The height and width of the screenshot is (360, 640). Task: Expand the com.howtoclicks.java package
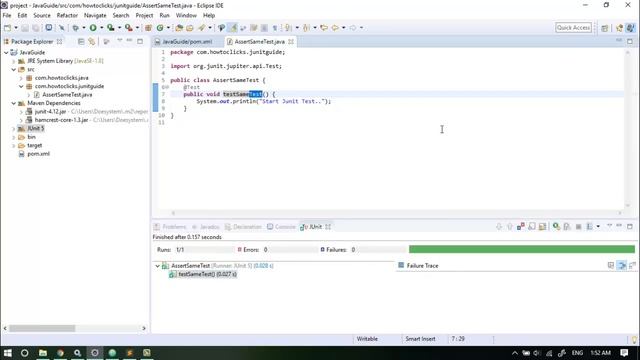point(21,78)
